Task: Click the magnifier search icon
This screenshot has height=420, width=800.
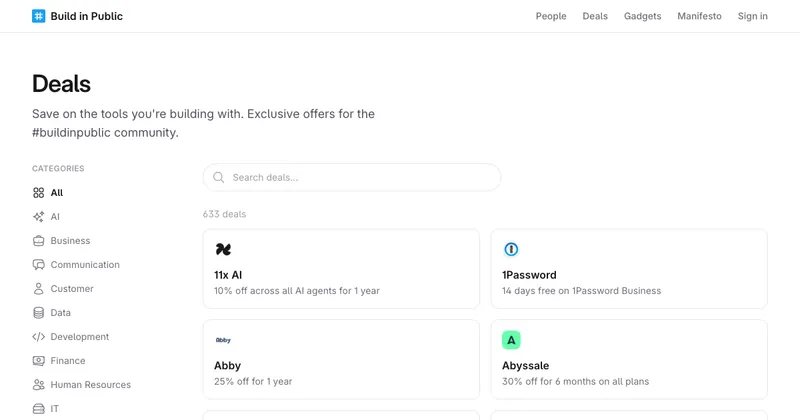Action: coord(218,178)
